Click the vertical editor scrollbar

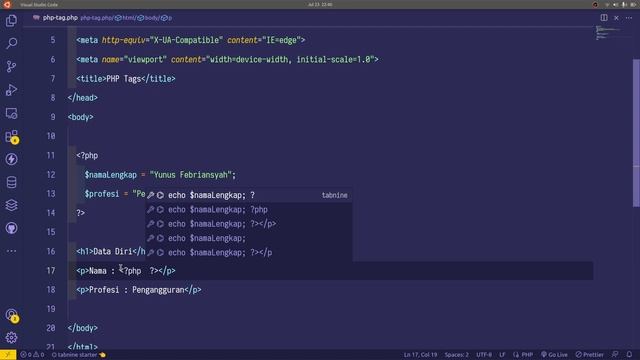tap(636, 133)
